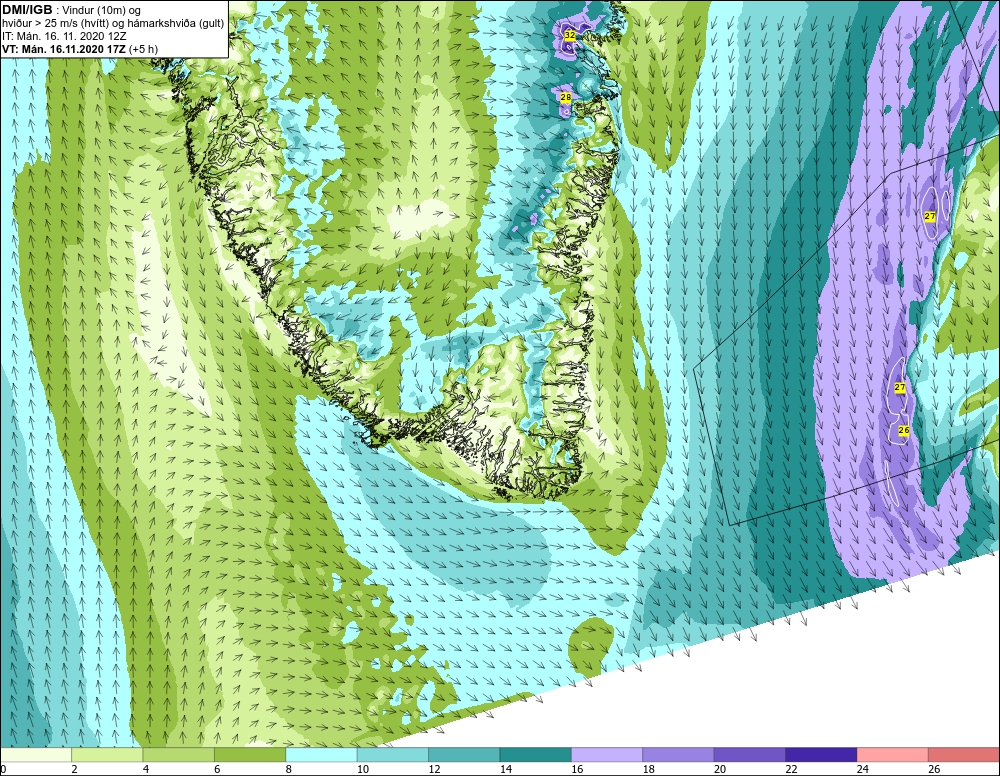This screenshot has height=776, width=1000.
Task: Select the 12–14 teal legend swatch
Action: click(464, 755)
